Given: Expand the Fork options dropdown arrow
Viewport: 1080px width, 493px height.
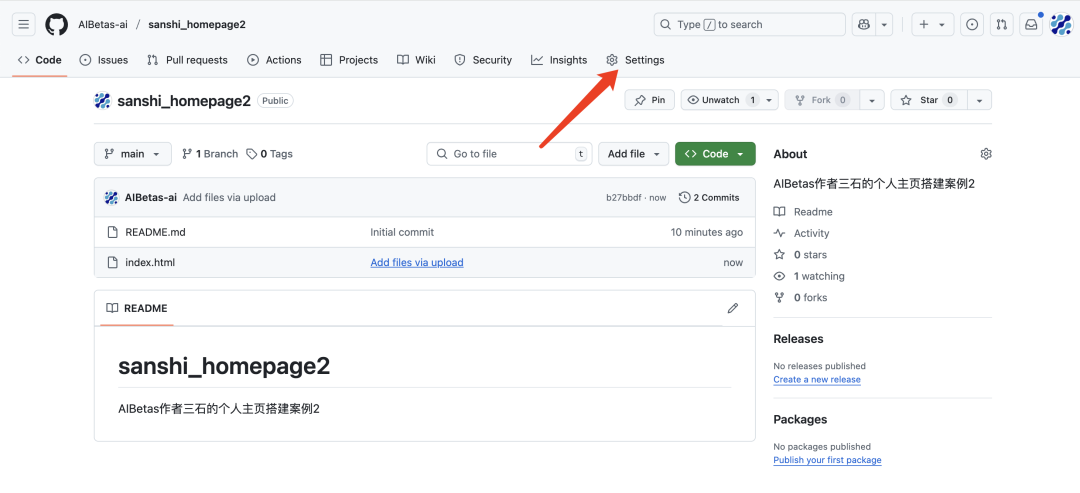Looking at the screenshot, I should pyautogui.click(x=871, y=100).
